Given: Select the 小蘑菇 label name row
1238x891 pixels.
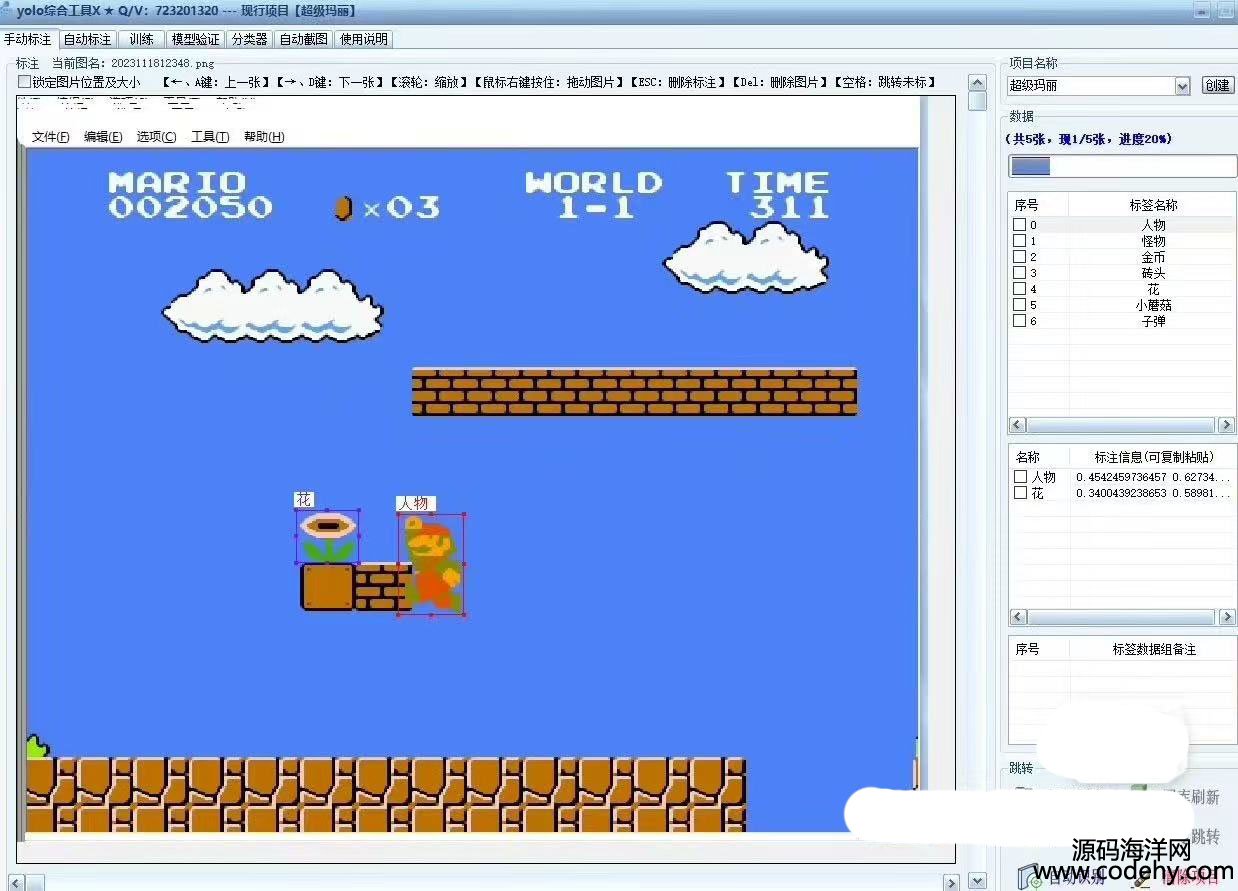Looking at the screenshot, I should (1153, 305).
